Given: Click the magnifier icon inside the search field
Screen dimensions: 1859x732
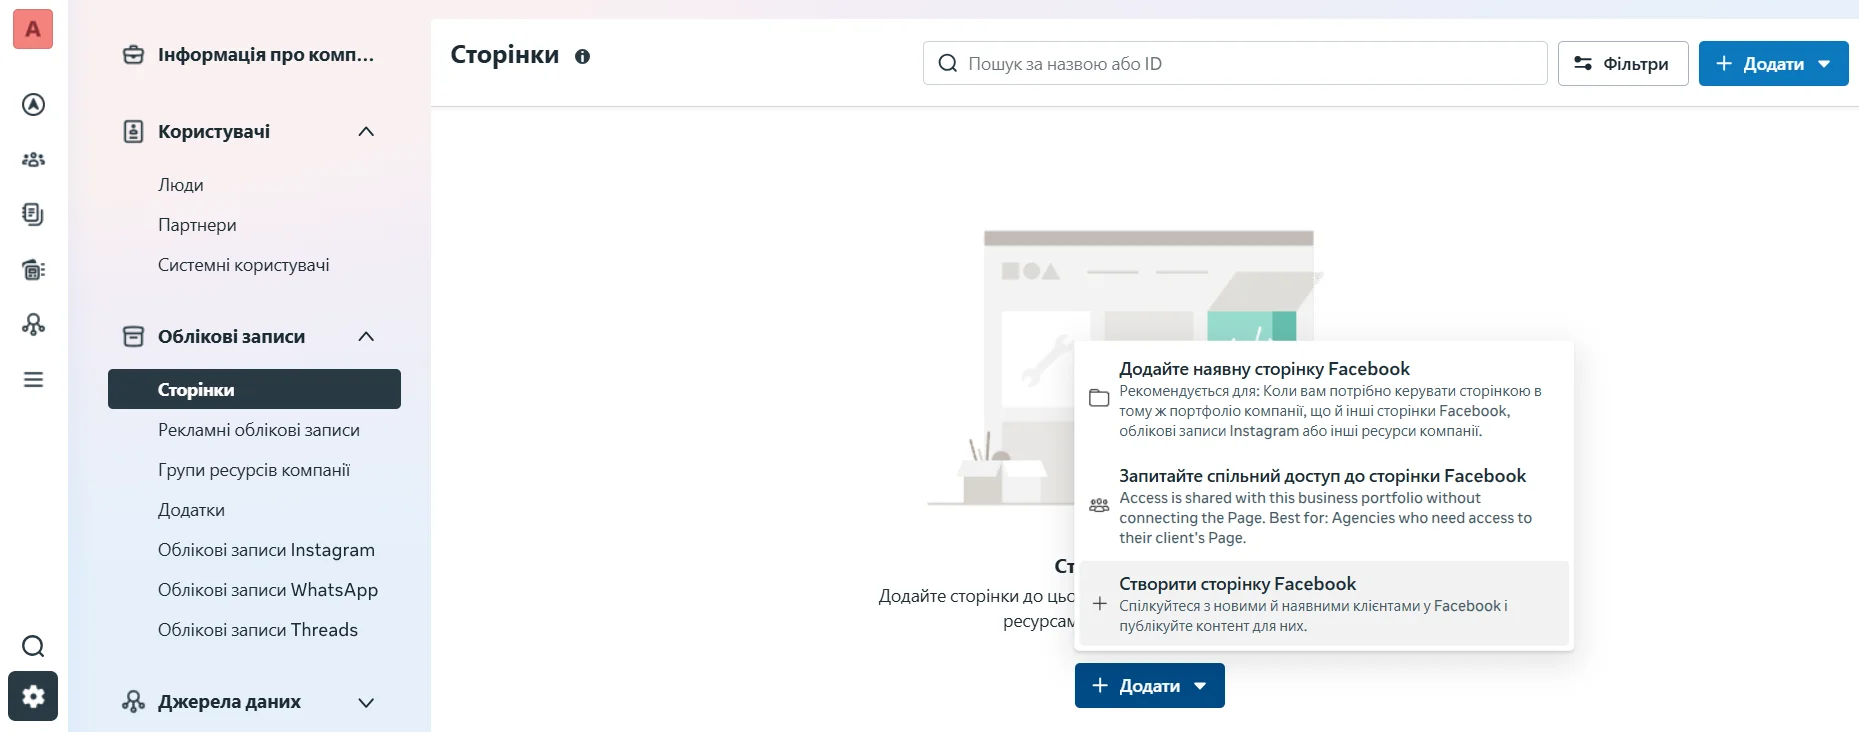Looking at the screenshot, I should tap(947, 63).
